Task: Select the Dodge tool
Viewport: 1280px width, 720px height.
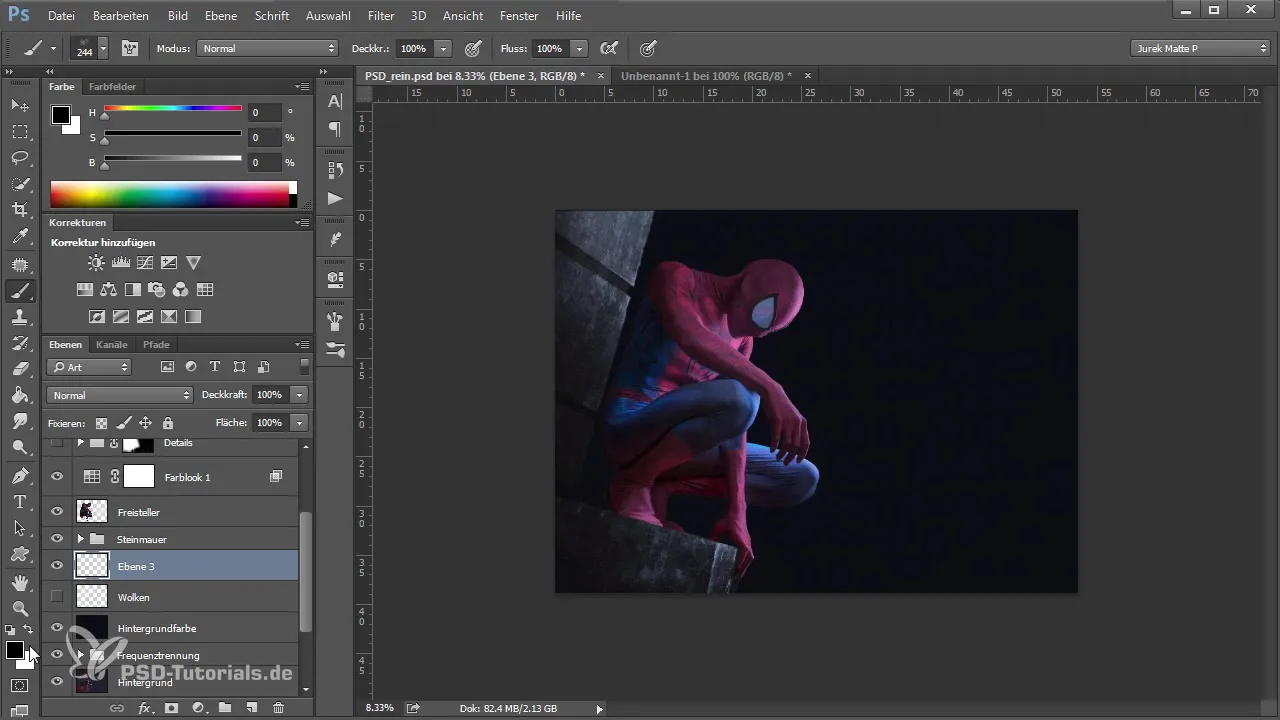Action: tap(20, 447)
